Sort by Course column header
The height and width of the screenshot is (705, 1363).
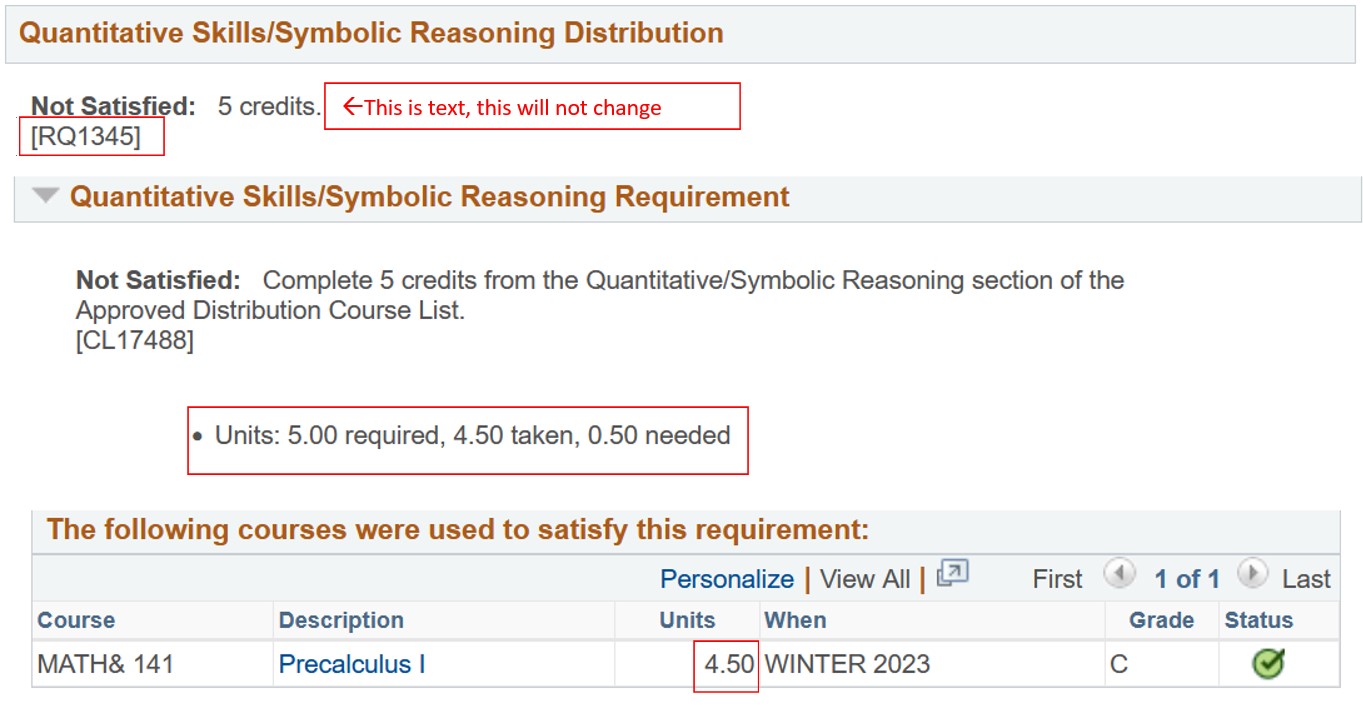pyautogui.click(x=76, y=620)
